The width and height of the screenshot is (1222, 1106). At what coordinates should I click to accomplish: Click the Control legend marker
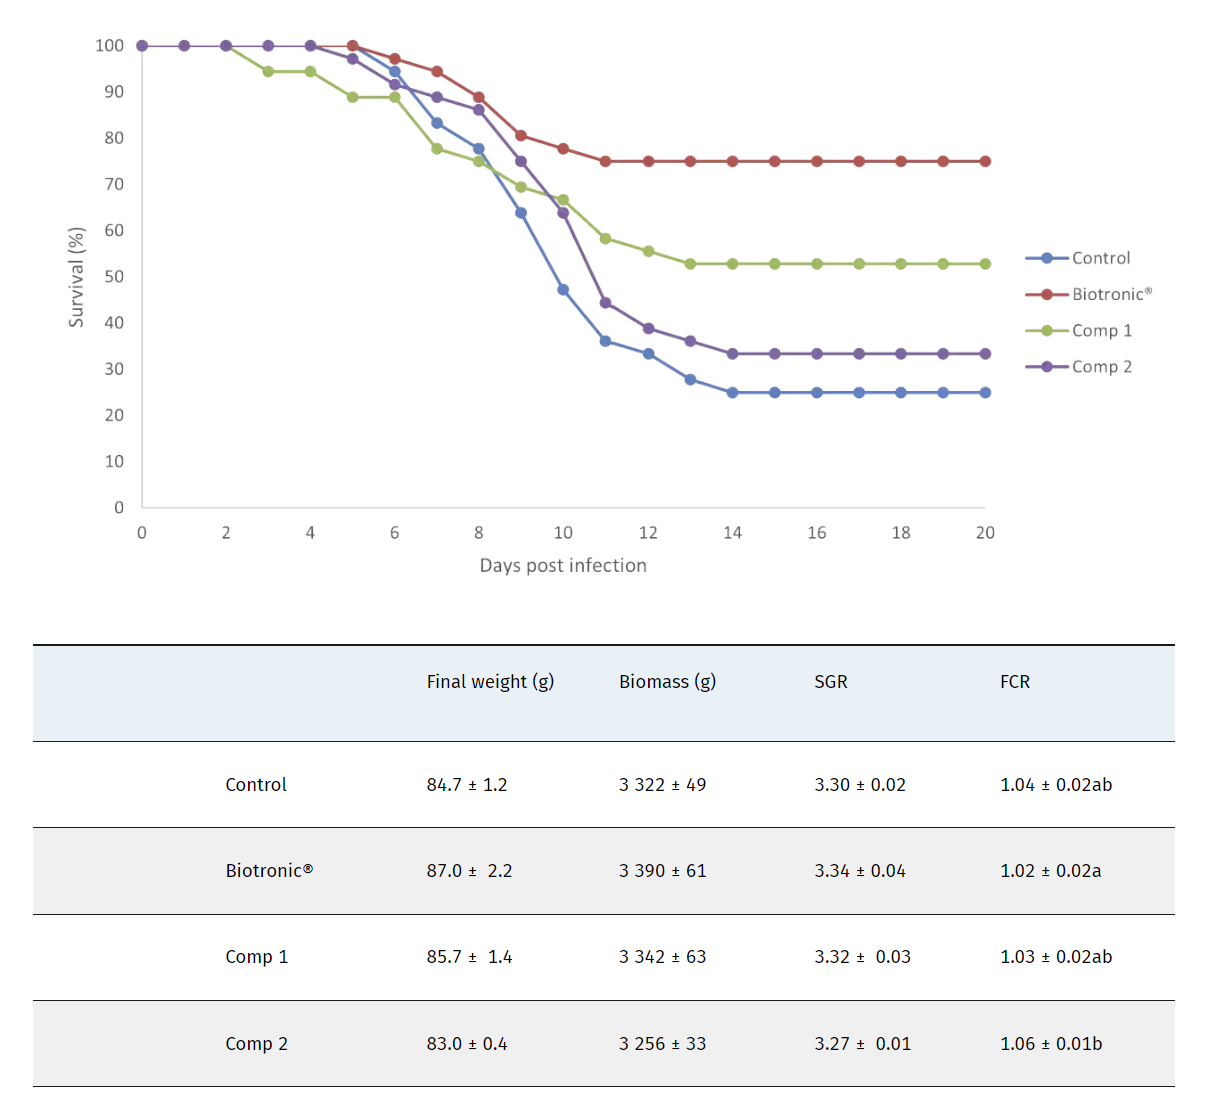click(1047, 258)
